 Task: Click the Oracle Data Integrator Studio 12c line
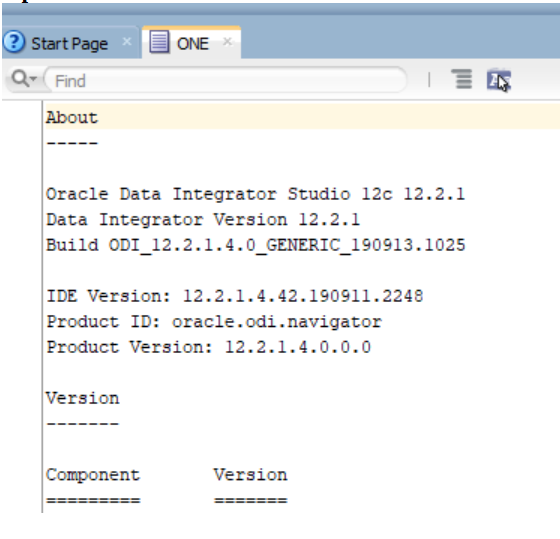[x=255, y=194]
